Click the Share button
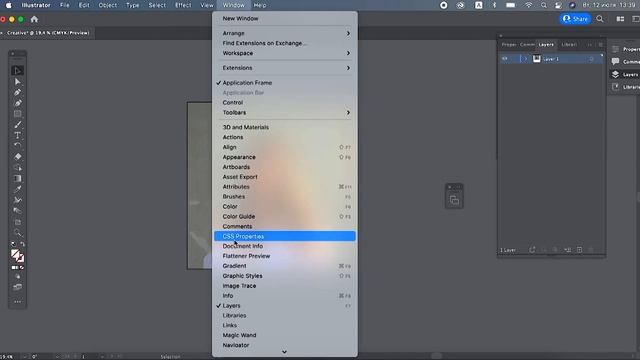640x360 pixels. coord(575,19)
